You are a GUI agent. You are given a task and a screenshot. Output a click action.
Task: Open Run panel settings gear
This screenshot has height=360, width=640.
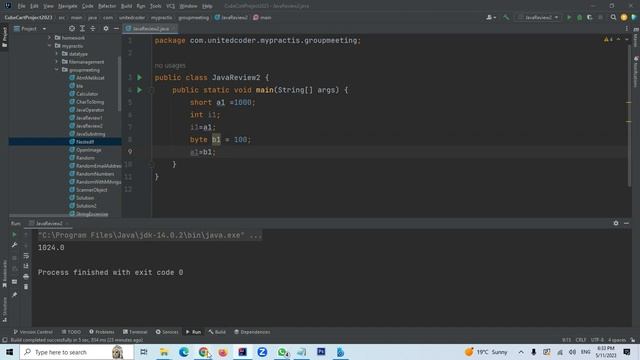click(x=616, y=223)
